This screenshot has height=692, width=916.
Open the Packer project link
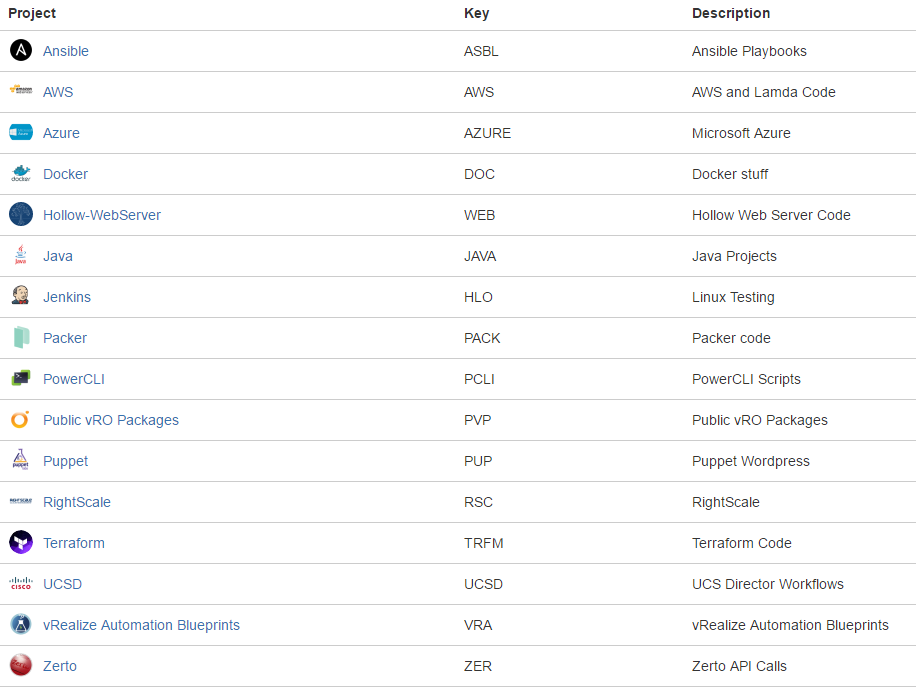(x=65, y=338)
